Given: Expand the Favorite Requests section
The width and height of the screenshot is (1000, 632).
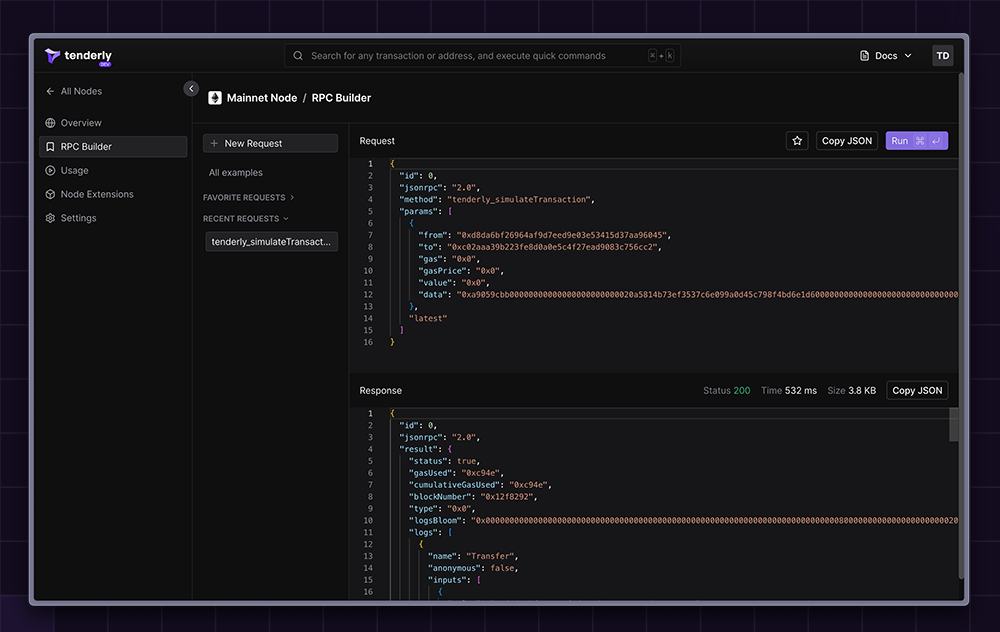Looking at the screenshot, I should pyautogui.click(x=249, y=198).
